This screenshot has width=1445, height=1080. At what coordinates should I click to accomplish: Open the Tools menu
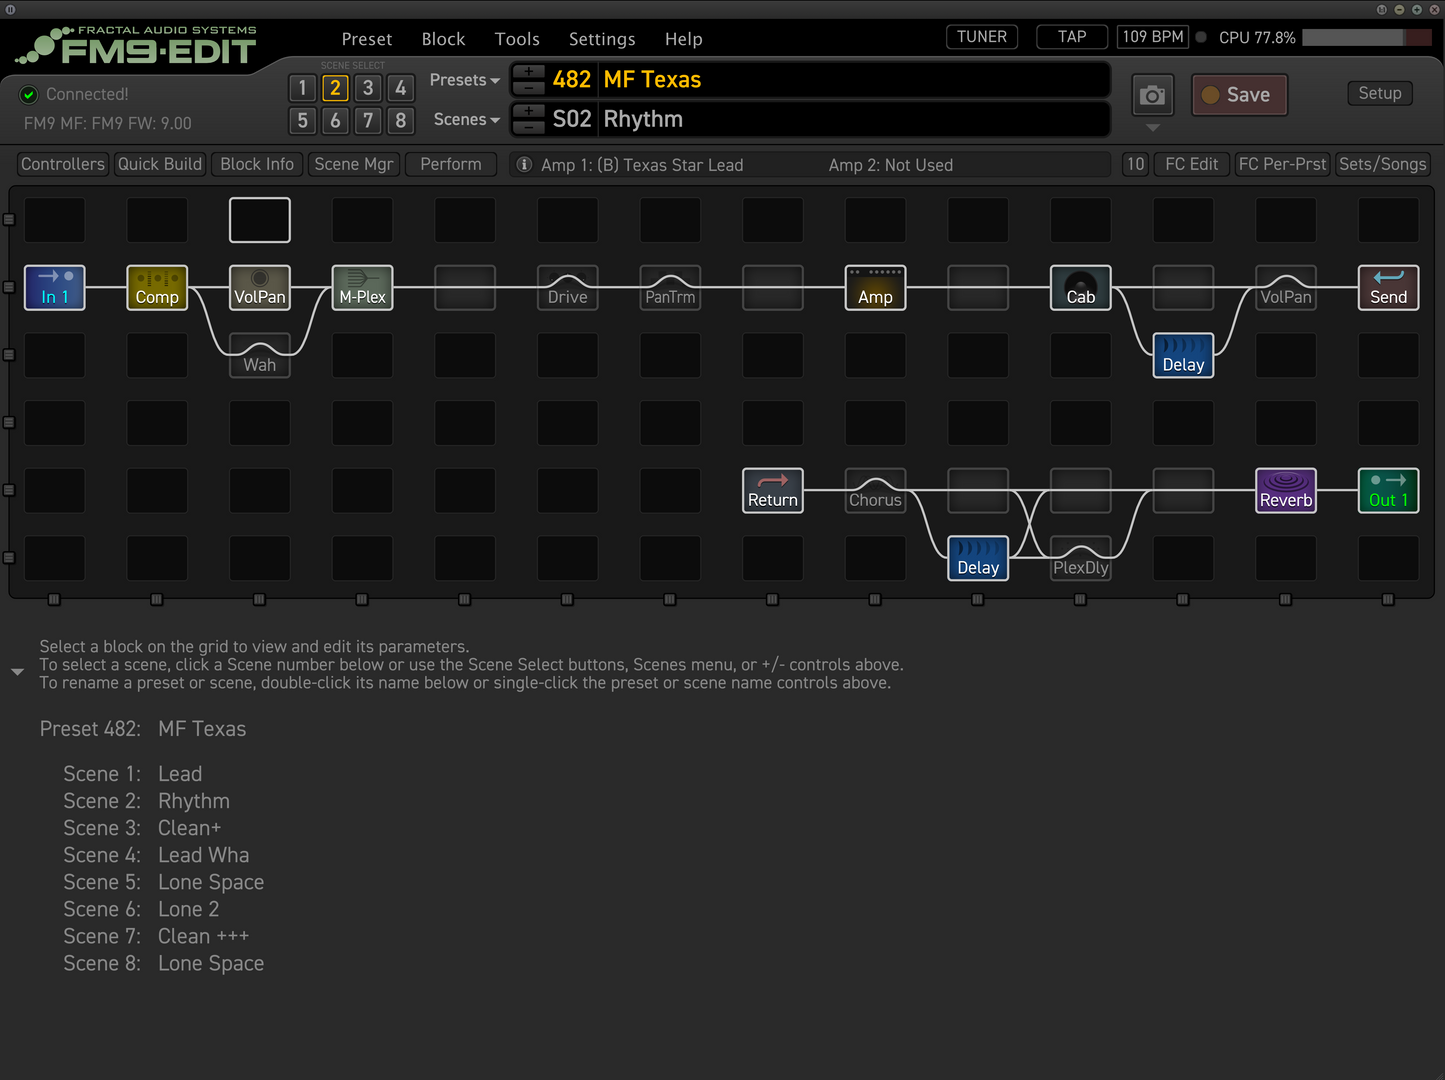tap(517, 39)
